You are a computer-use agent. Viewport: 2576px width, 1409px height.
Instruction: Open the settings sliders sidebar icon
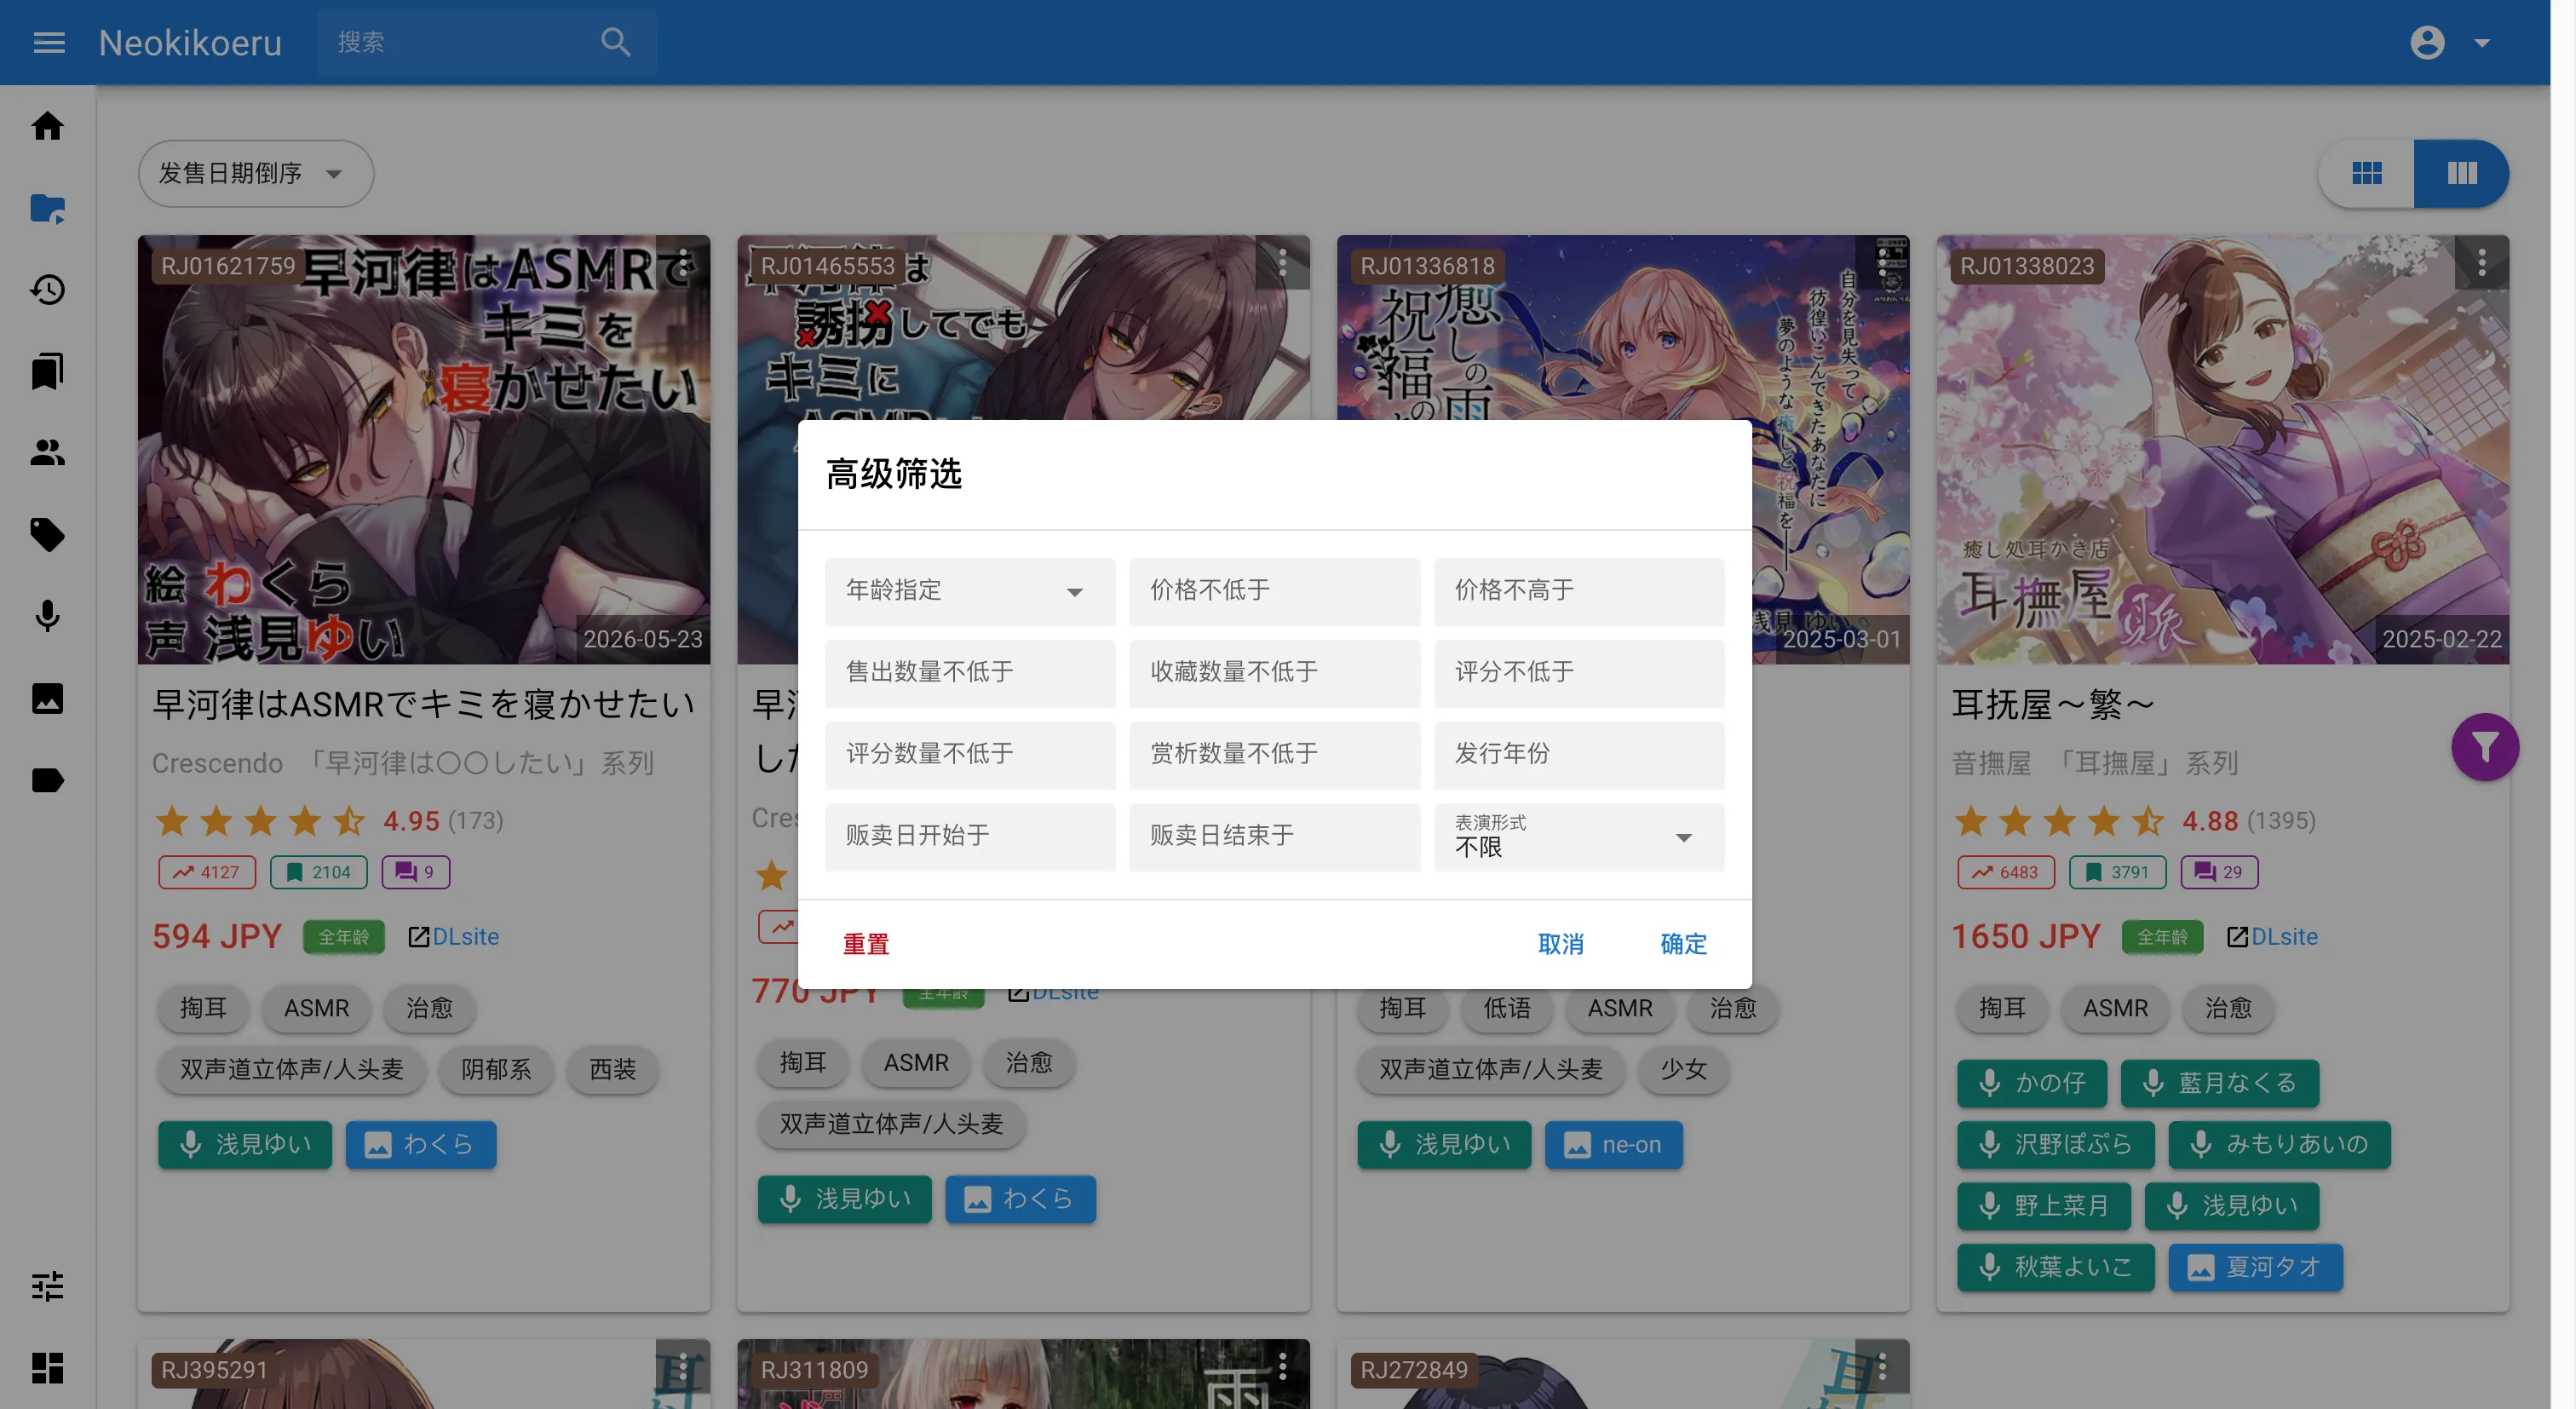47,1286
